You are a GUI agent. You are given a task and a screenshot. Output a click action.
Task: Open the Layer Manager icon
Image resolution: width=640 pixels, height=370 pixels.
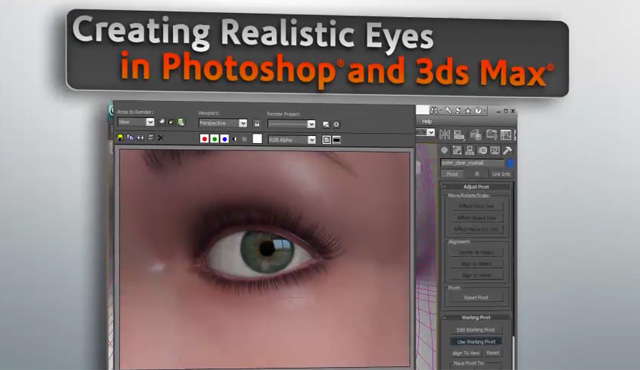tap(476, 135)
